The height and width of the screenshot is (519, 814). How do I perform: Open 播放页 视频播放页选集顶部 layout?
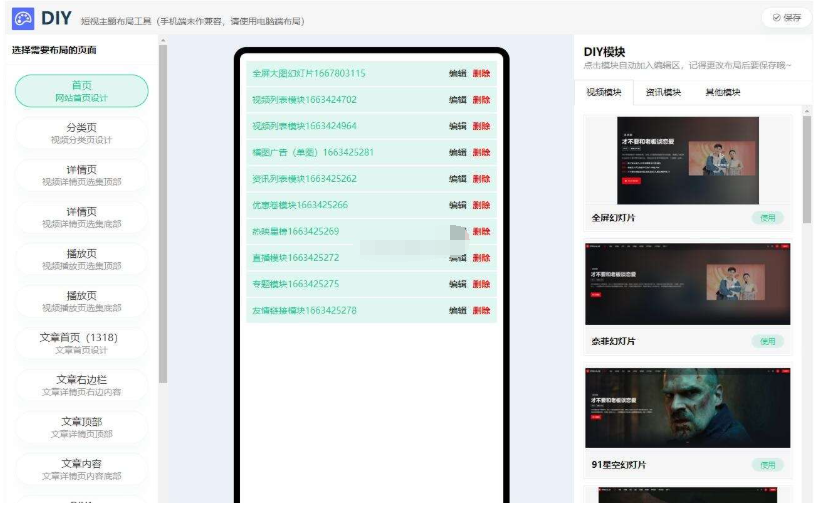coord(82,259)
